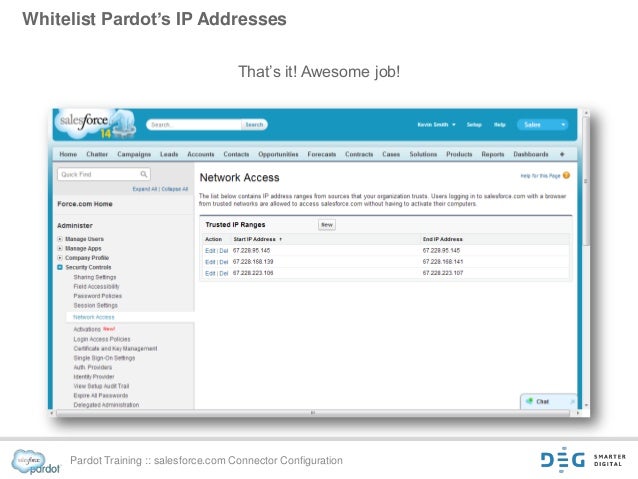Open the Help link in header
Viewport: 638px width, 479px height.
click(x=500, y=125)
